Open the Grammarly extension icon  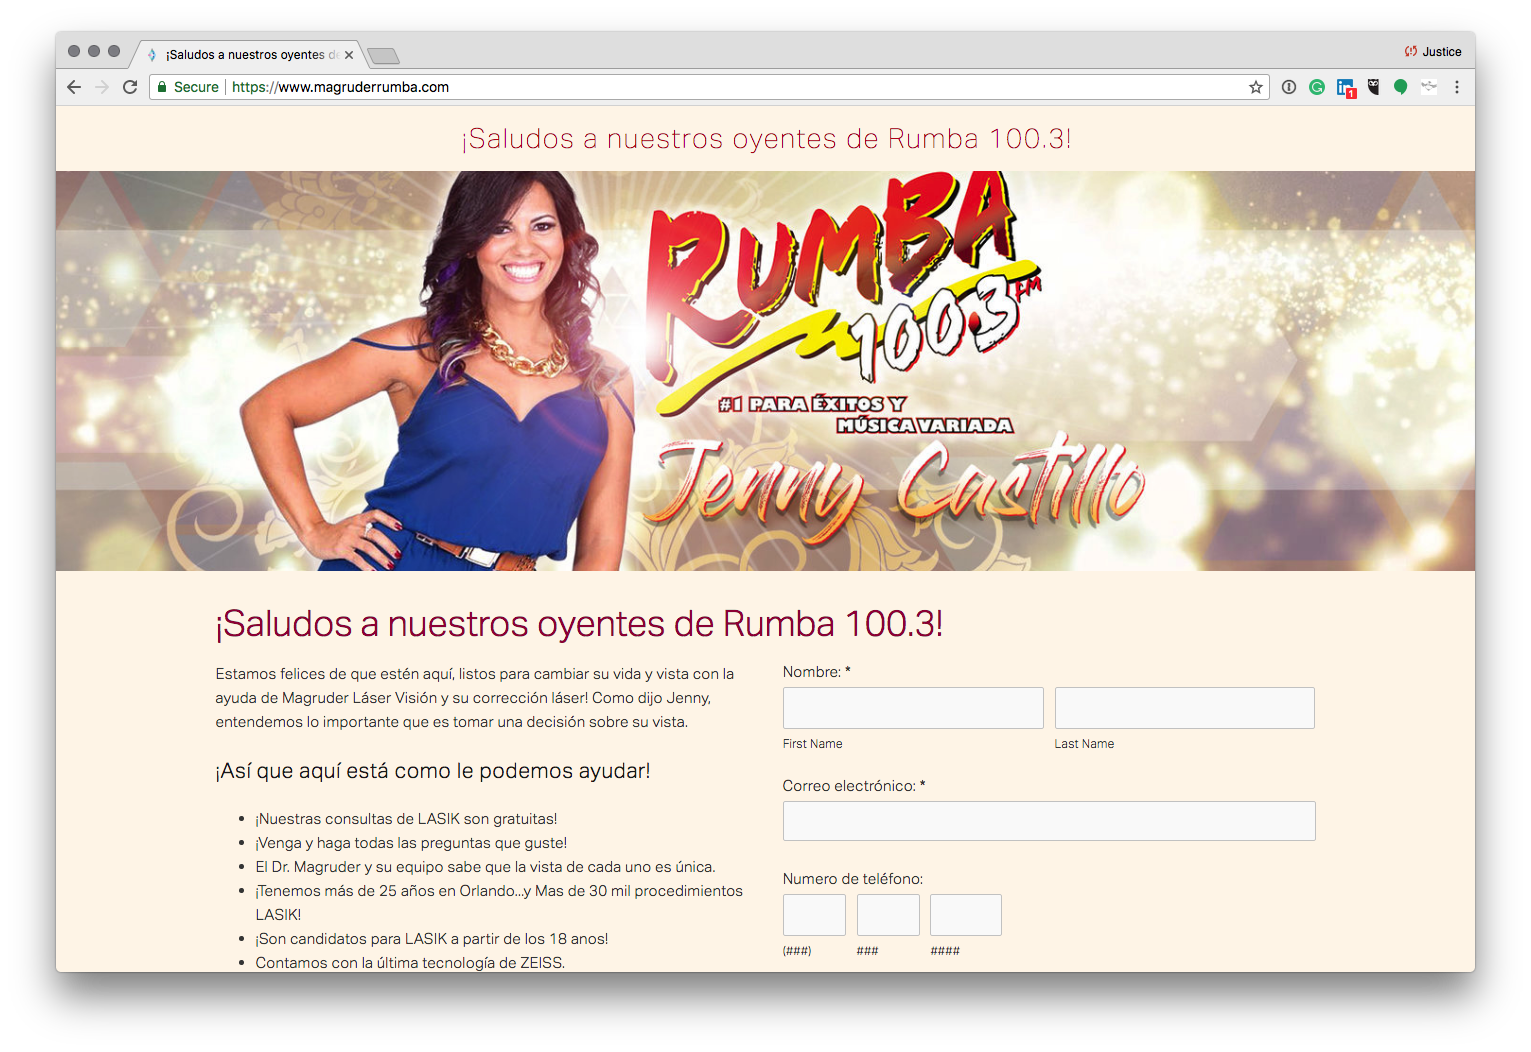pos(1317,87)
